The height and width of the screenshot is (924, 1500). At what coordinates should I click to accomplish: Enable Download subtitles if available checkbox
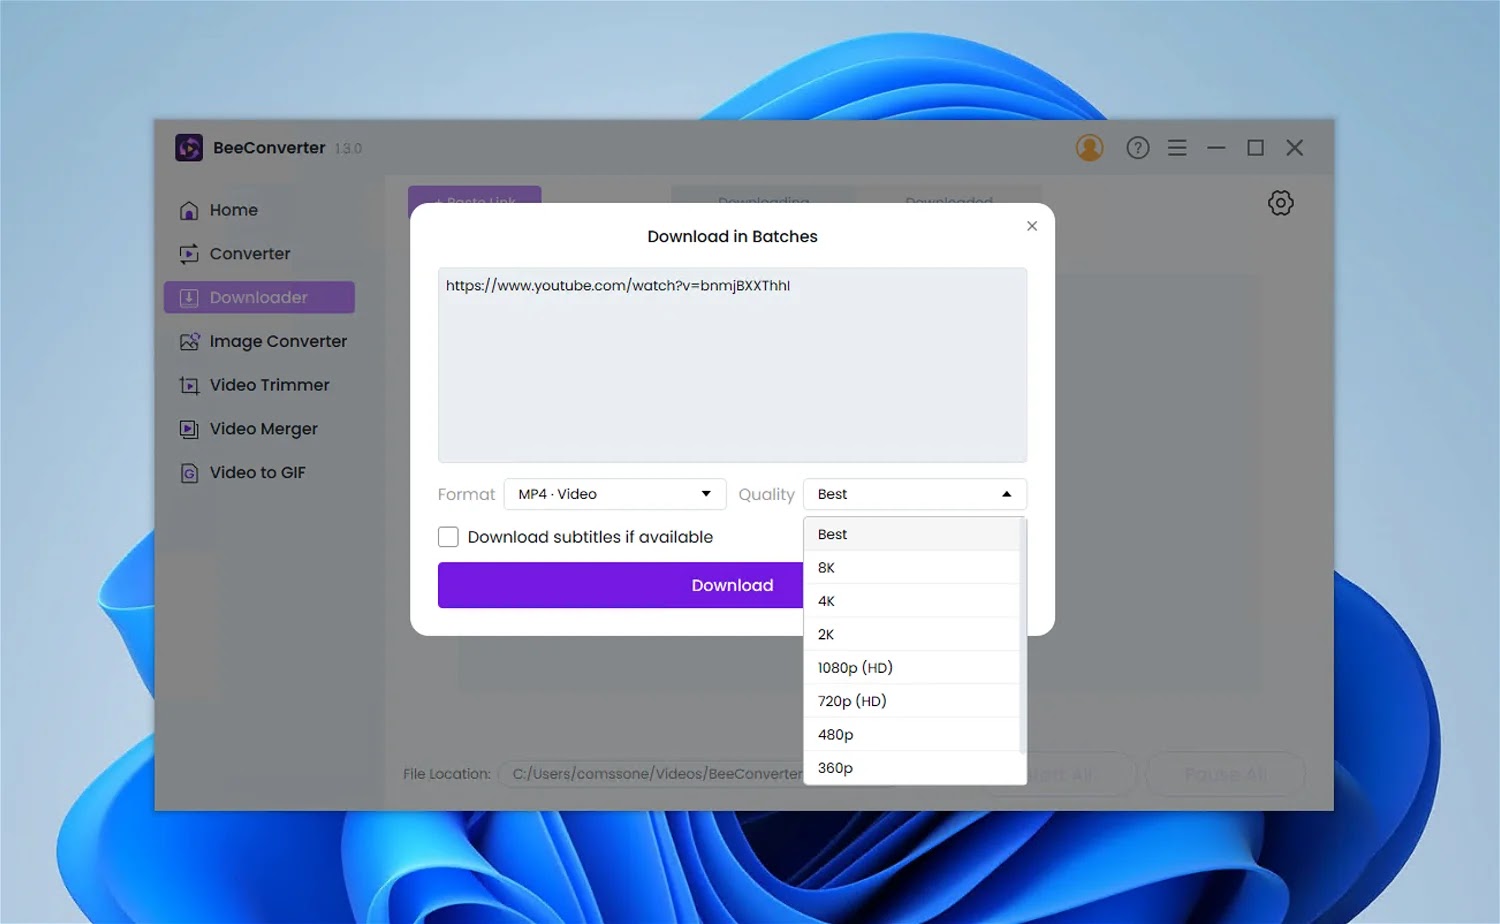pos(448,537)
